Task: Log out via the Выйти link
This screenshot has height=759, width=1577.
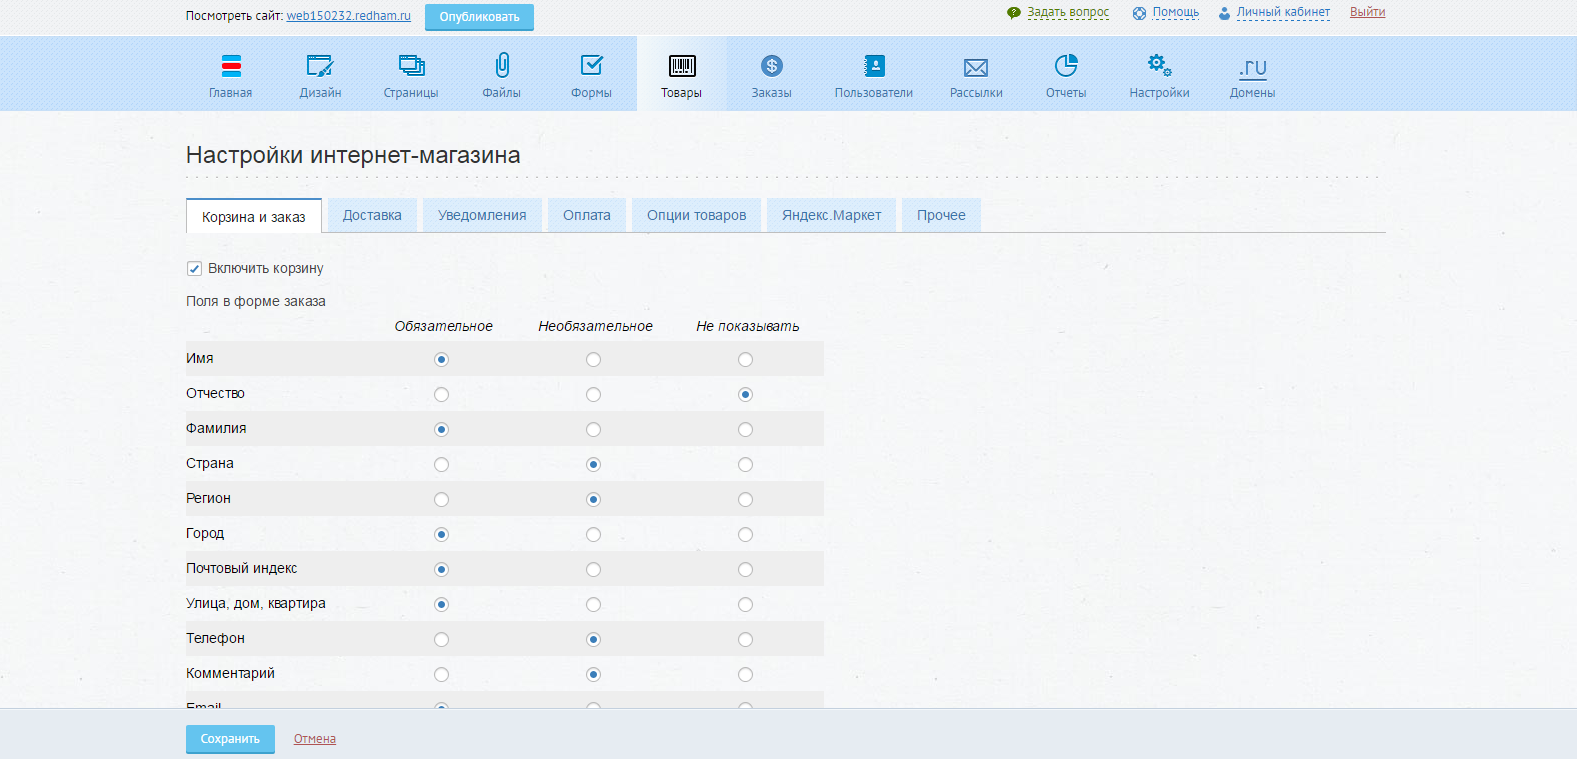Action: click(1368, 12)
